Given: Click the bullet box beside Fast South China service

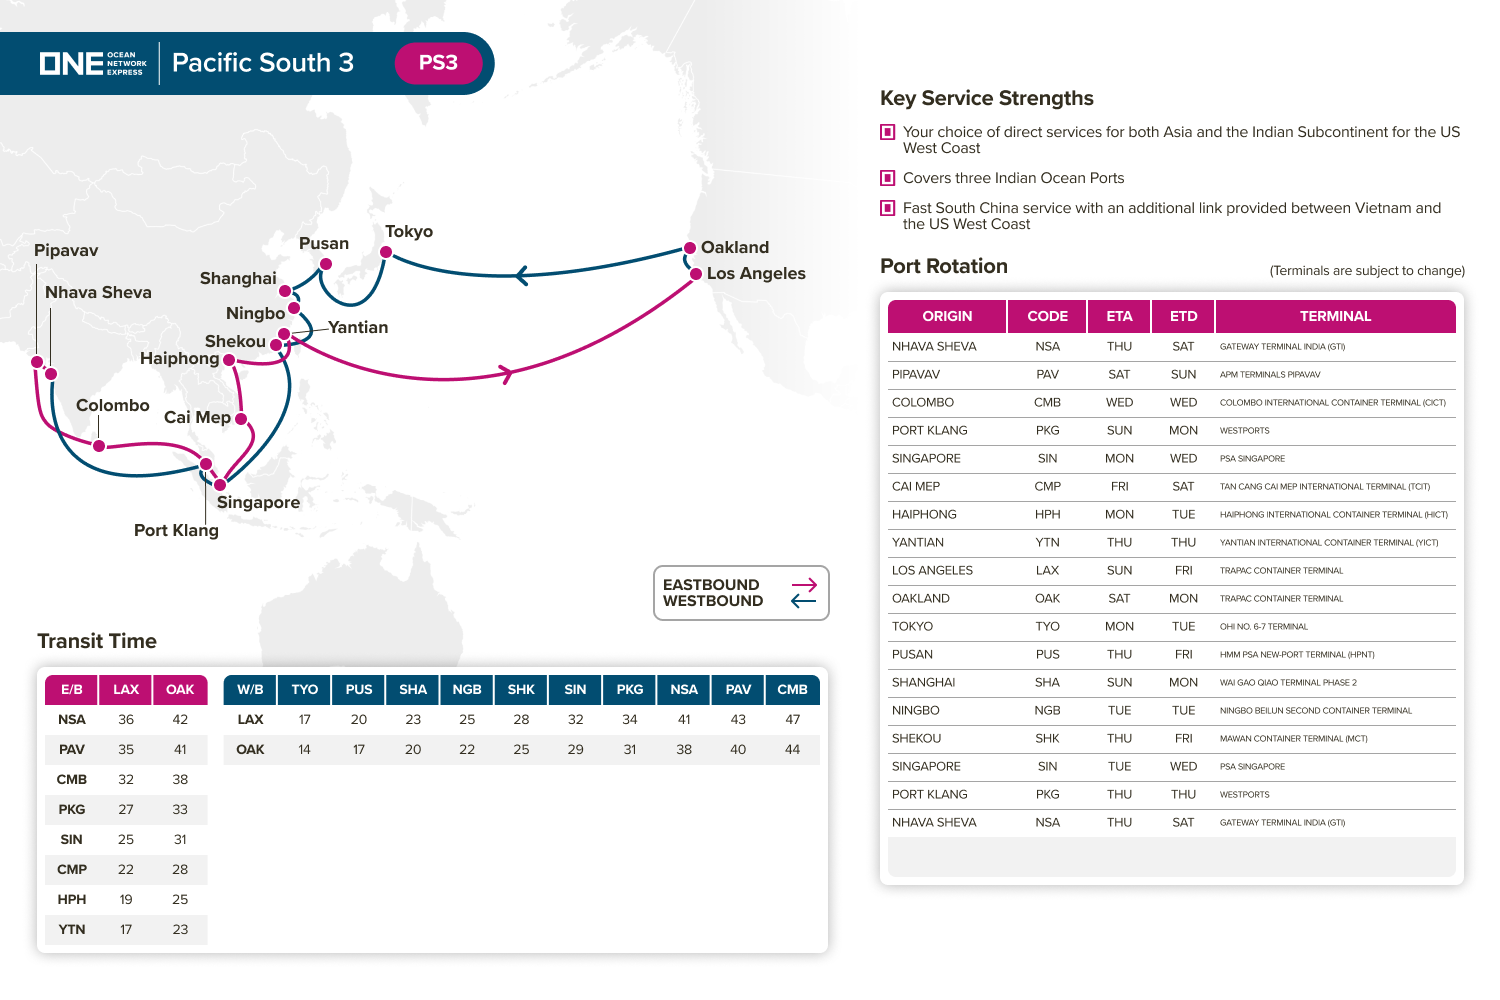Looking at the screenshot, I should pos(887,208).
